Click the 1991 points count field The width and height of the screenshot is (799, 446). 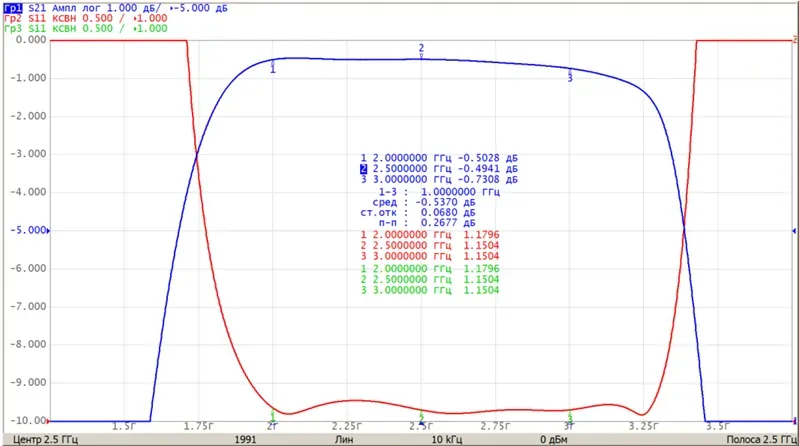click(x=246, y=439)
